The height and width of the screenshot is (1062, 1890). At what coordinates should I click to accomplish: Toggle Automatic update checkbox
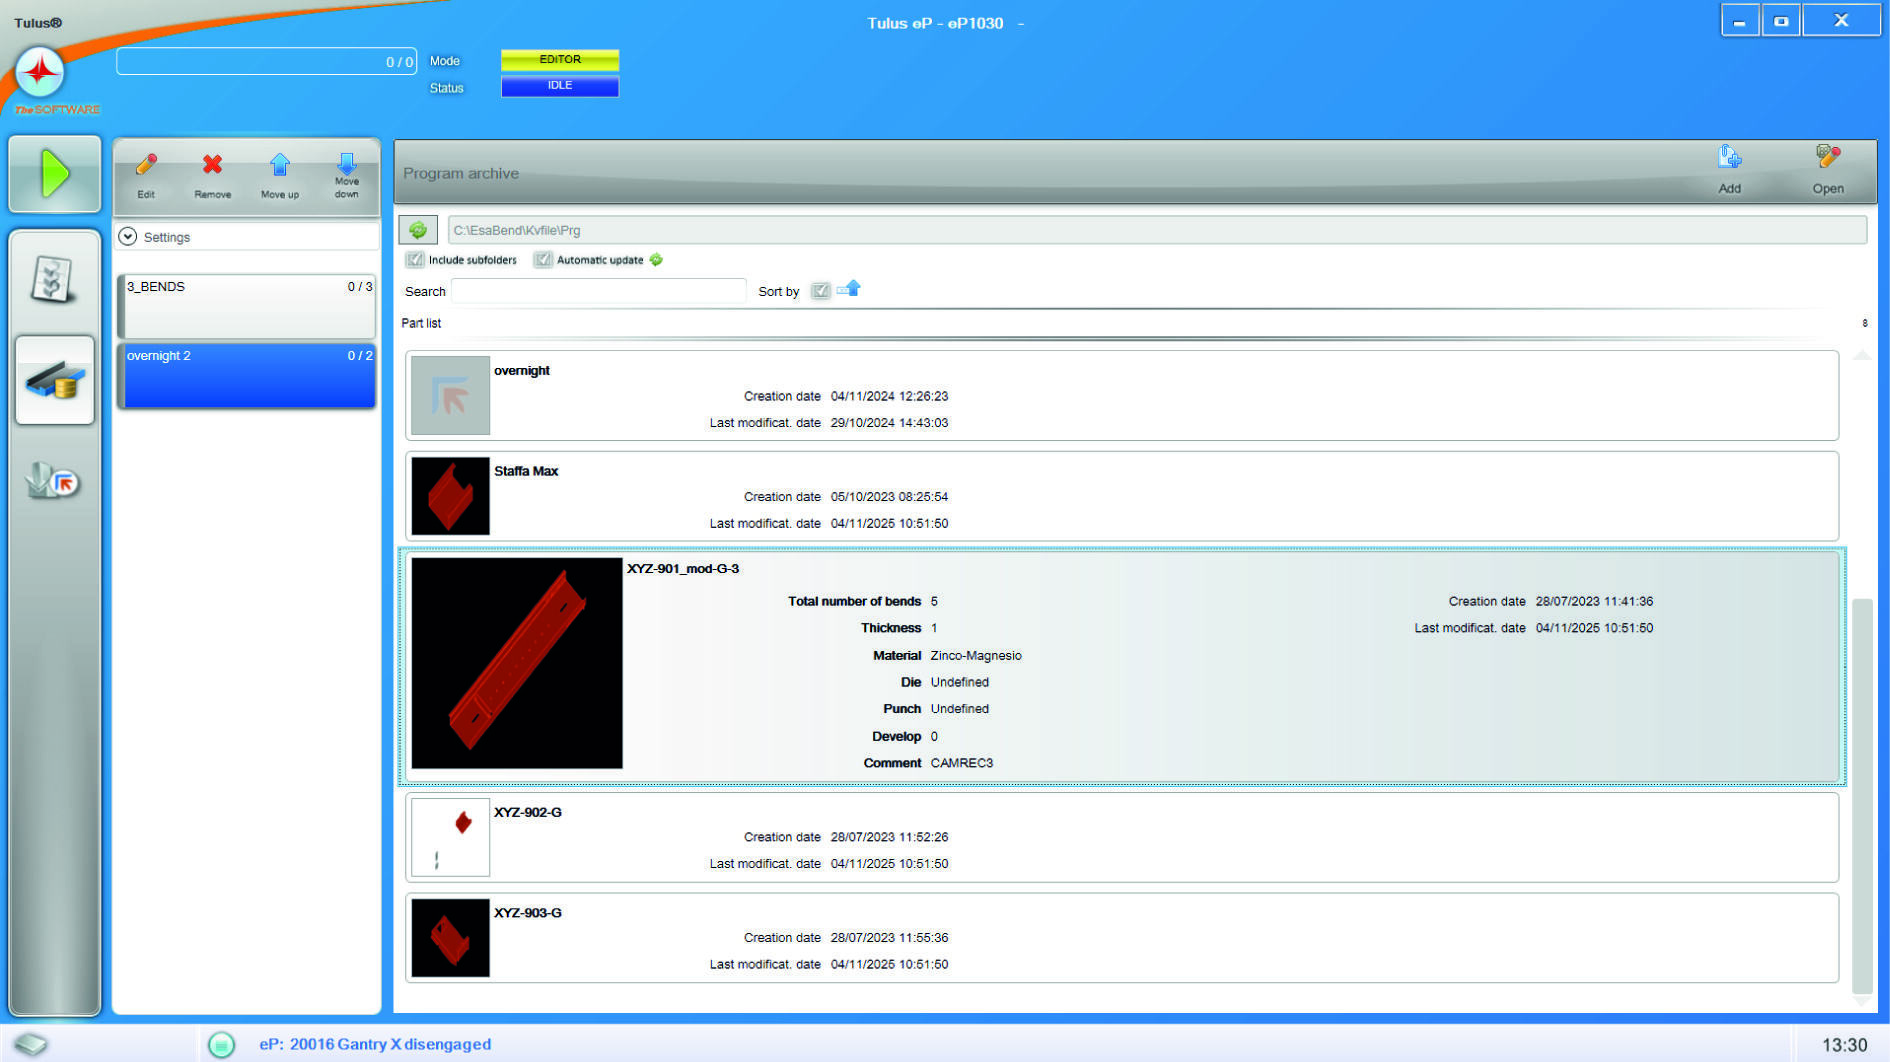click(543, 260)
